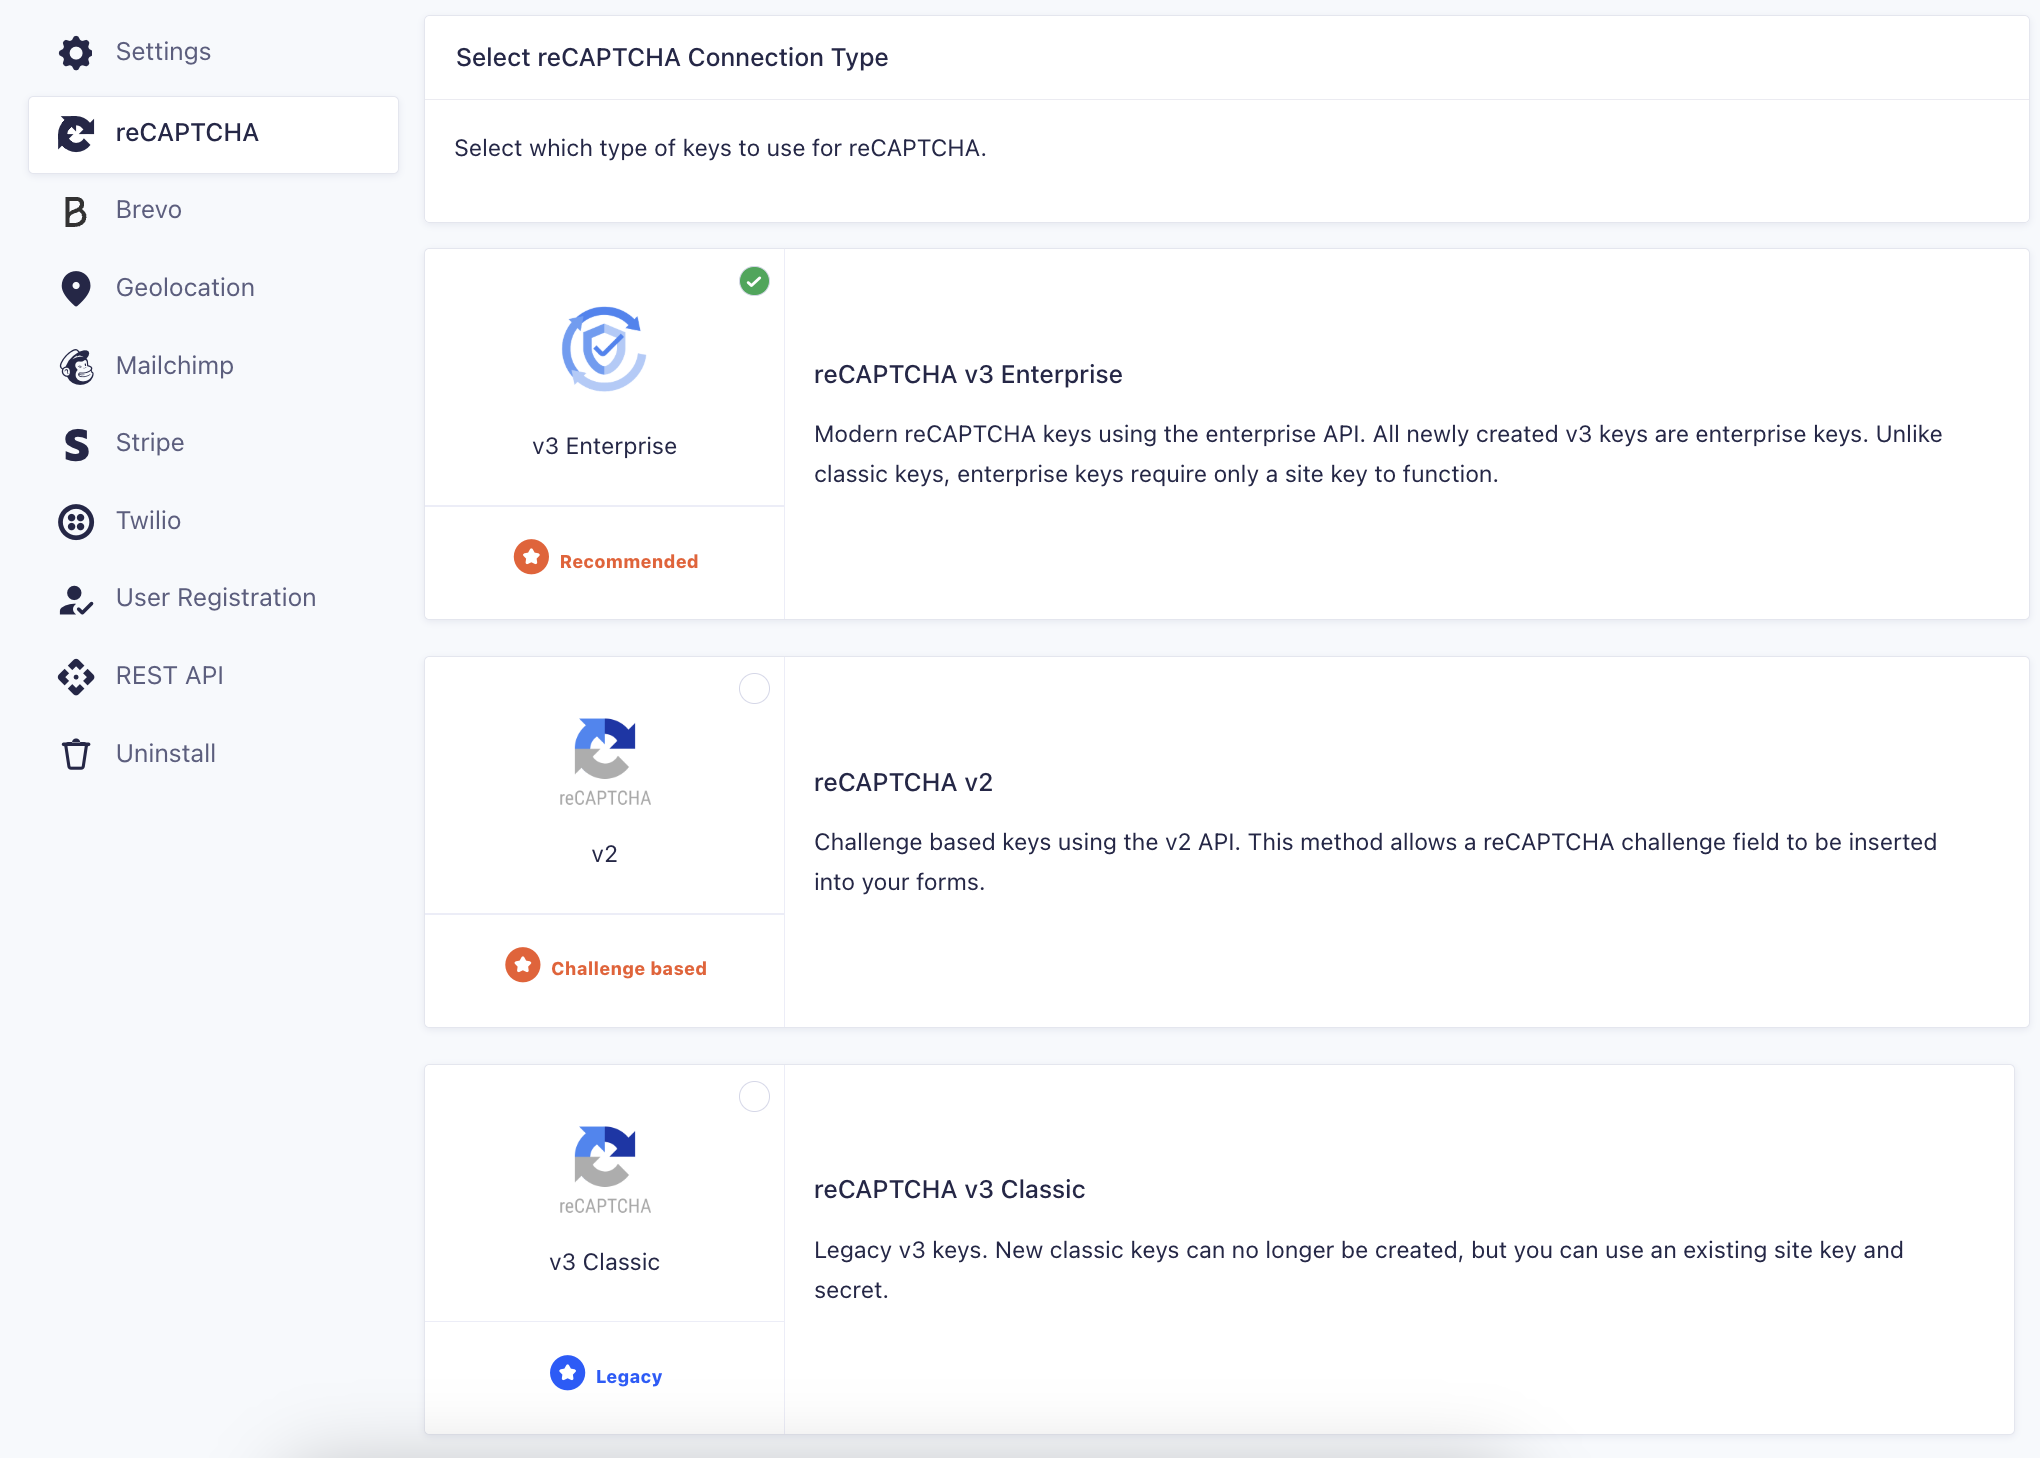Click the Settings gear icon
The image size is (2040, 1458).
pos(76,53)
